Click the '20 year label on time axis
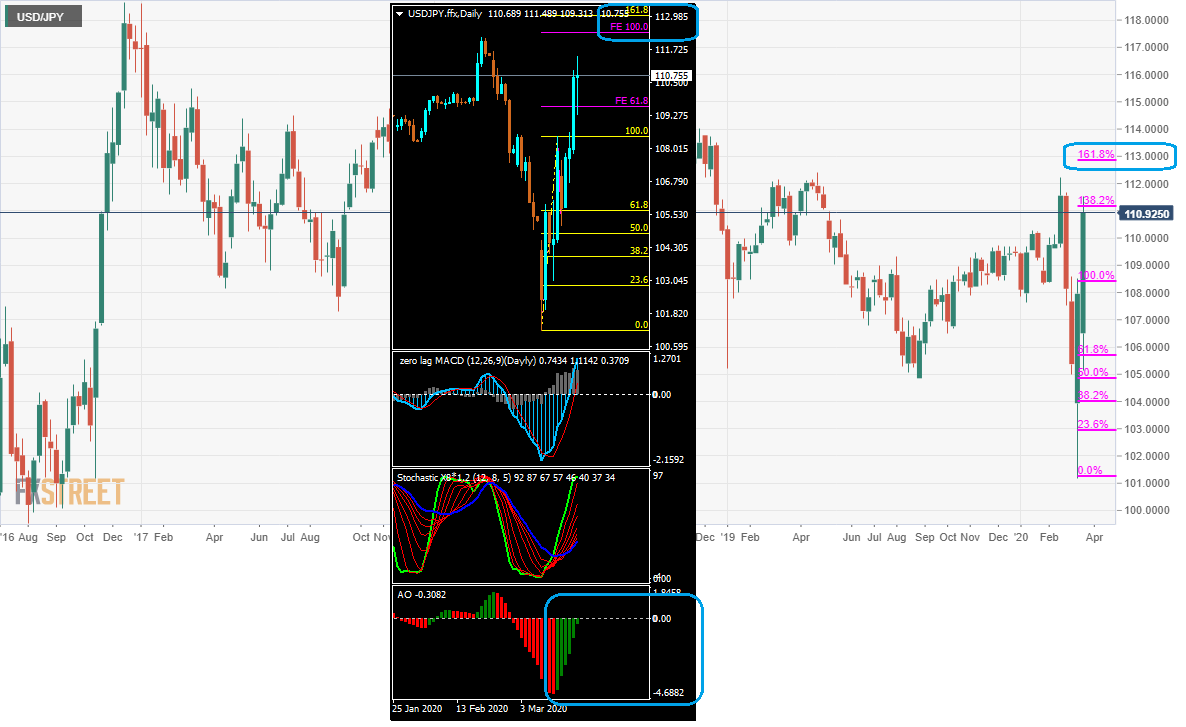Screen dimensions: 1186x727 1020,537
